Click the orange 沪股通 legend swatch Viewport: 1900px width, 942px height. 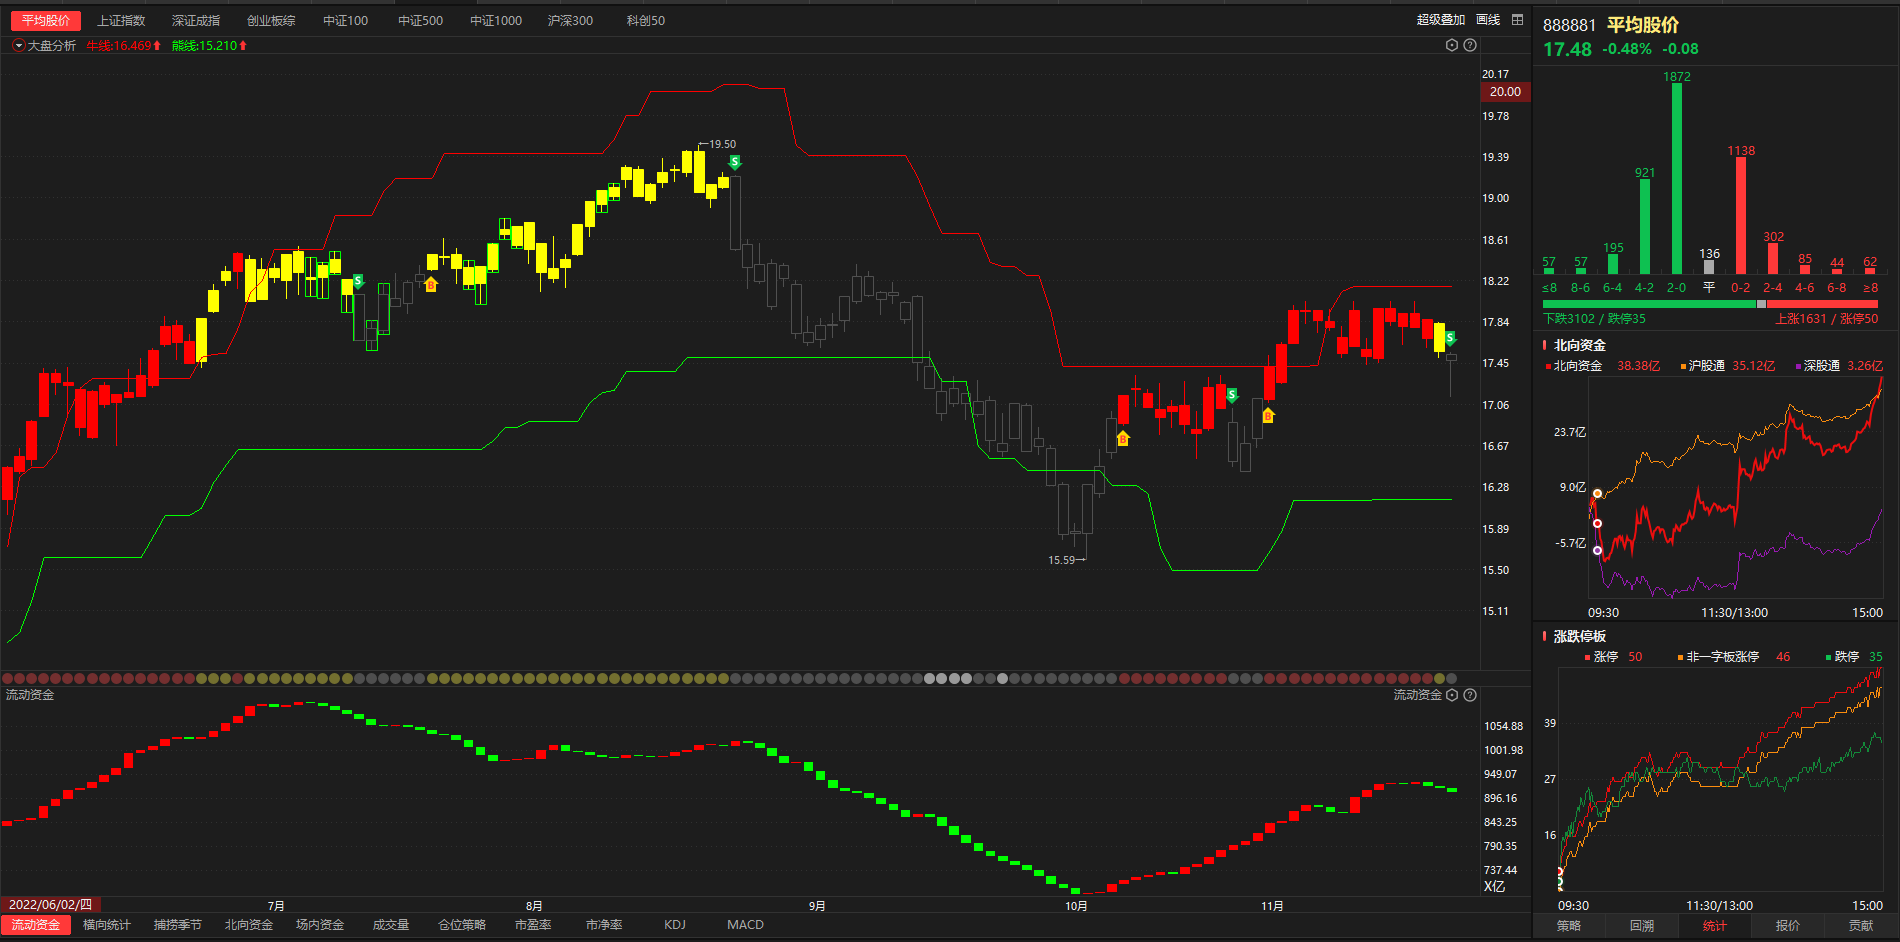(1683, 367)
